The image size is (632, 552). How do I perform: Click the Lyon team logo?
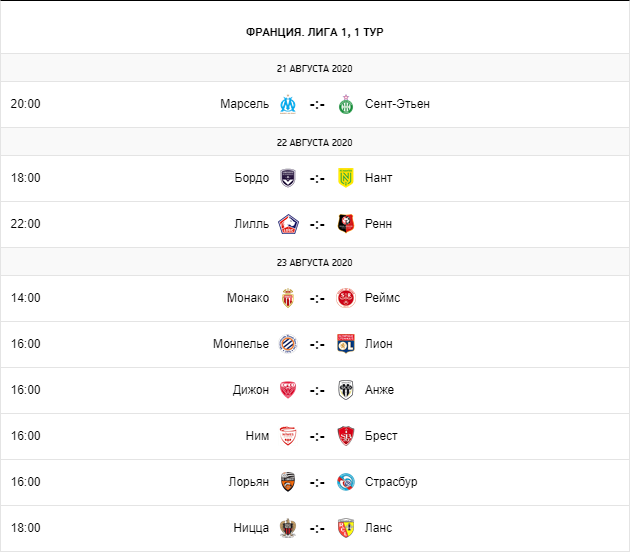[346, 344]
